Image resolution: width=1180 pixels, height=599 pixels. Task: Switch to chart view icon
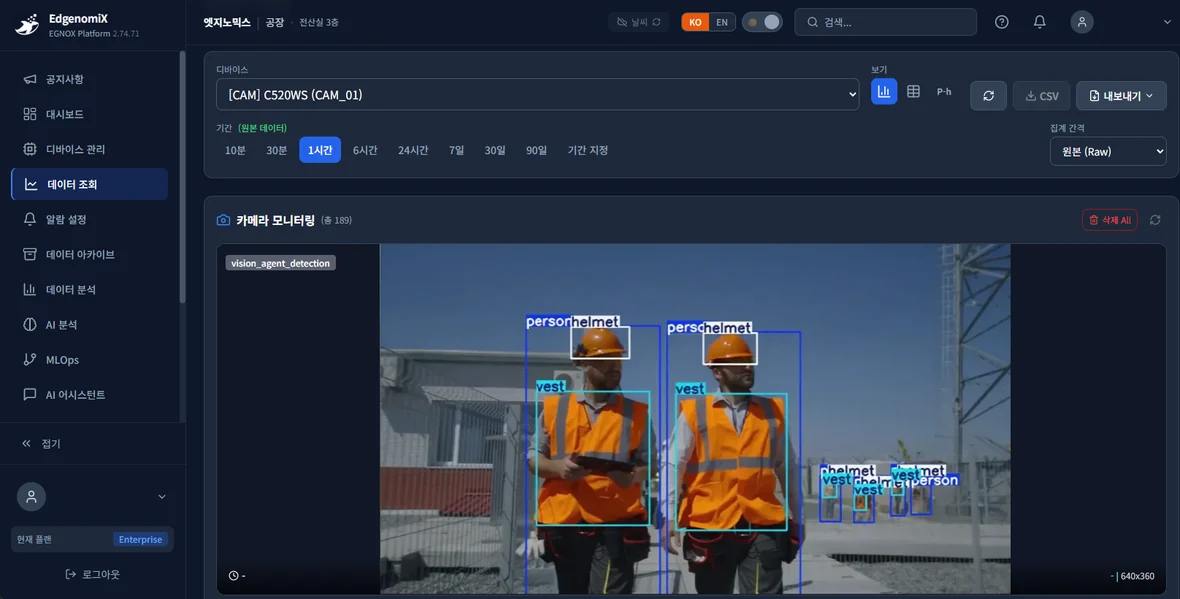883,92
